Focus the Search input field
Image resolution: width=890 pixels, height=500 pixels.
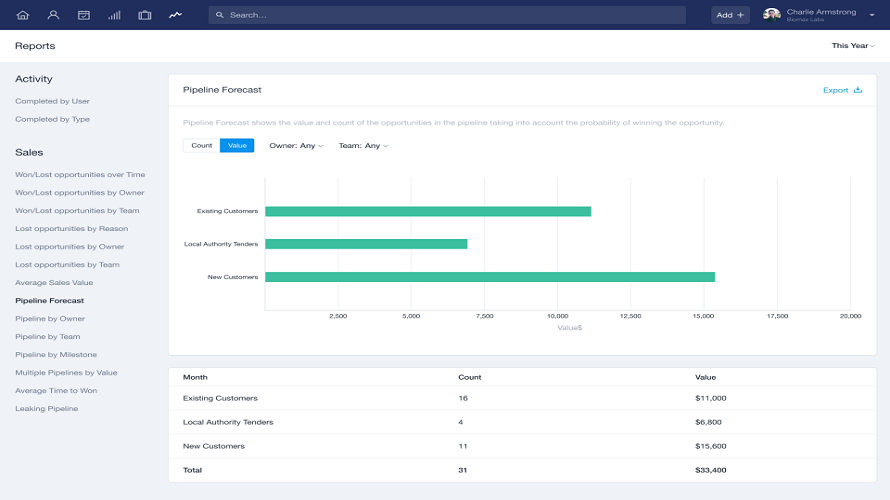(450, 15)
